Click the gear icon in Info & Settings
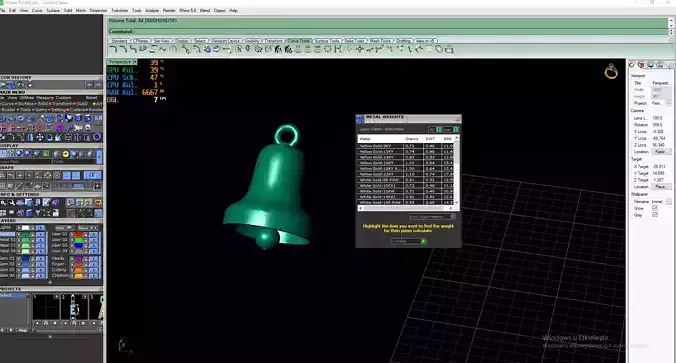This screenshot has width=676, height=363. coord(3,203)
